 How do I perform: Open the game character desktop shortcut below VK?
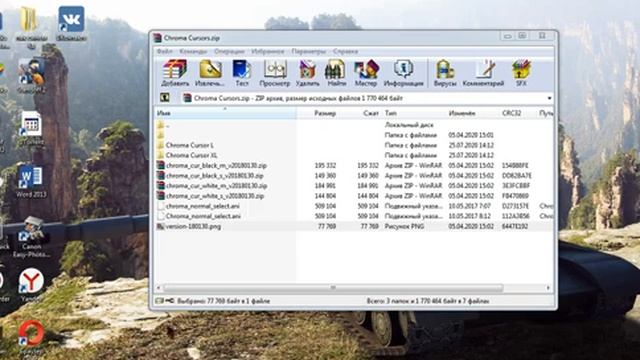click(31, 76)
